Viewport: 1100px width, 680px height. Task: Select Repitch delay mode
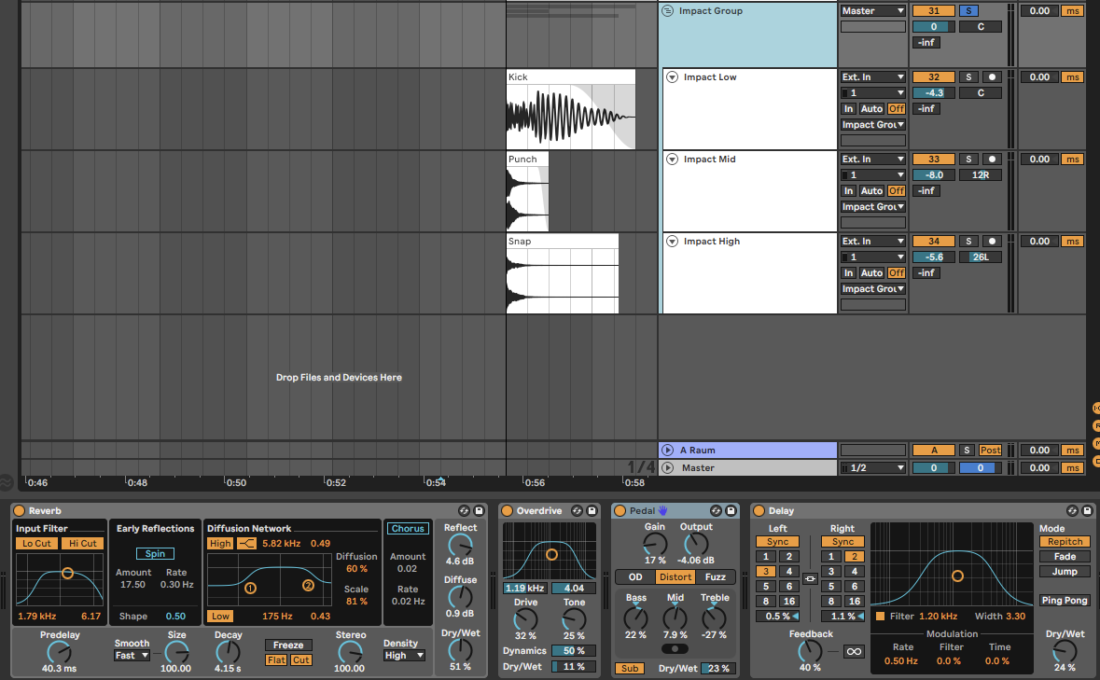1064,542
